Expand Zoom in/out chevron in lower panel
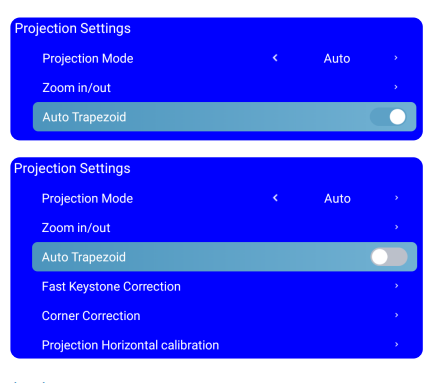The height and width of the screenshot is (383, 447). 396,227
